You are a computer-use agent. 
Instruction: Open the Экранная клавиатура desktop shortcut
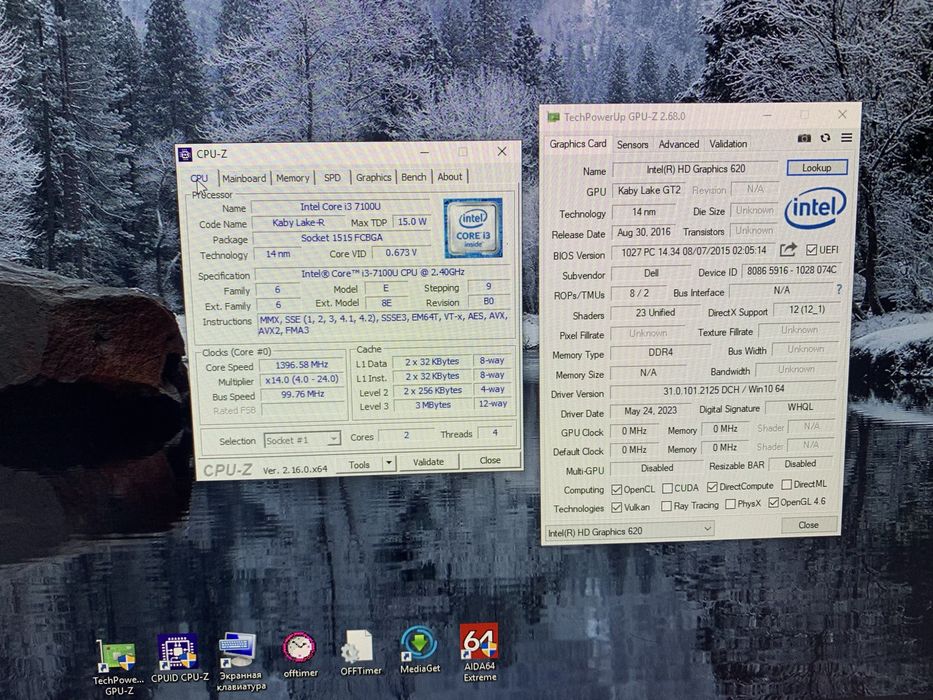coord(240,662)
